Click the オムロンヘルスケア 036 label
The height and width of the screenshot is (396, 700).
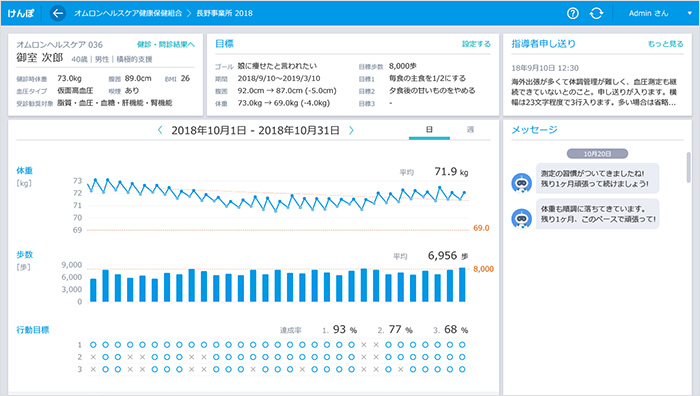[x=59, y=45]
